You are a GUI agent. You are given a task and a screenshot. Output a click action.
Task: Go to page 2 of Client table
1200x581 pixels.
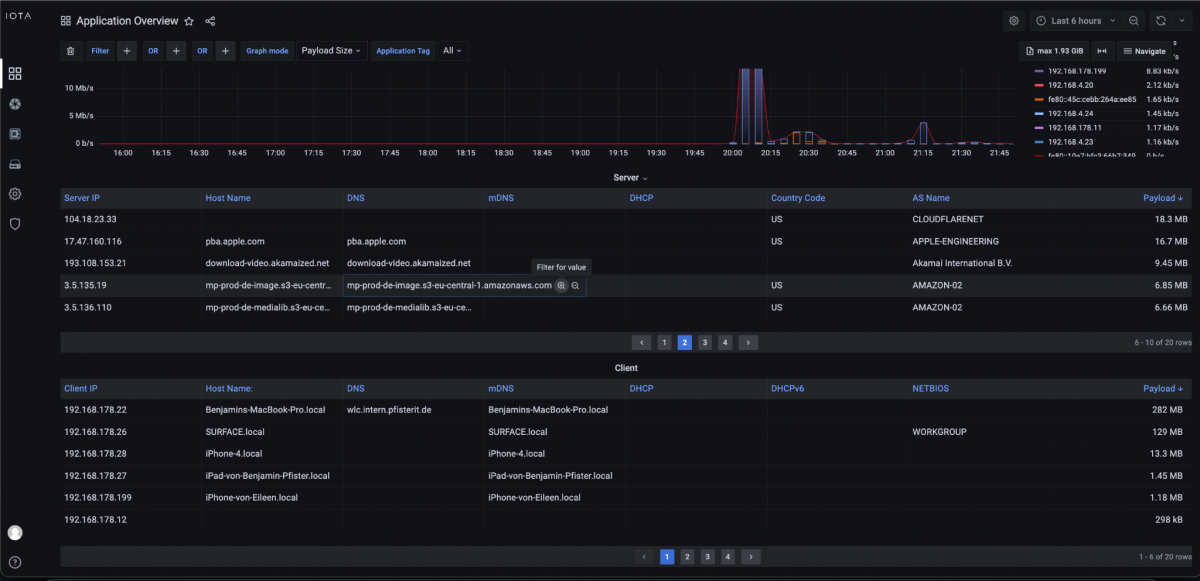687,557
